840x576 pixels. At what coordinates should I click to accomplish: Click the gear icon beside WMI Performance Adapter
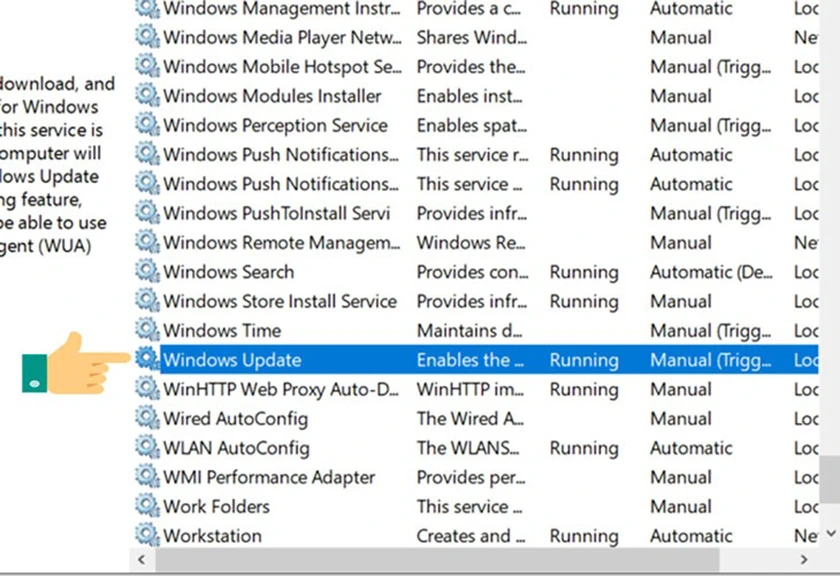(x=147, y=477)
